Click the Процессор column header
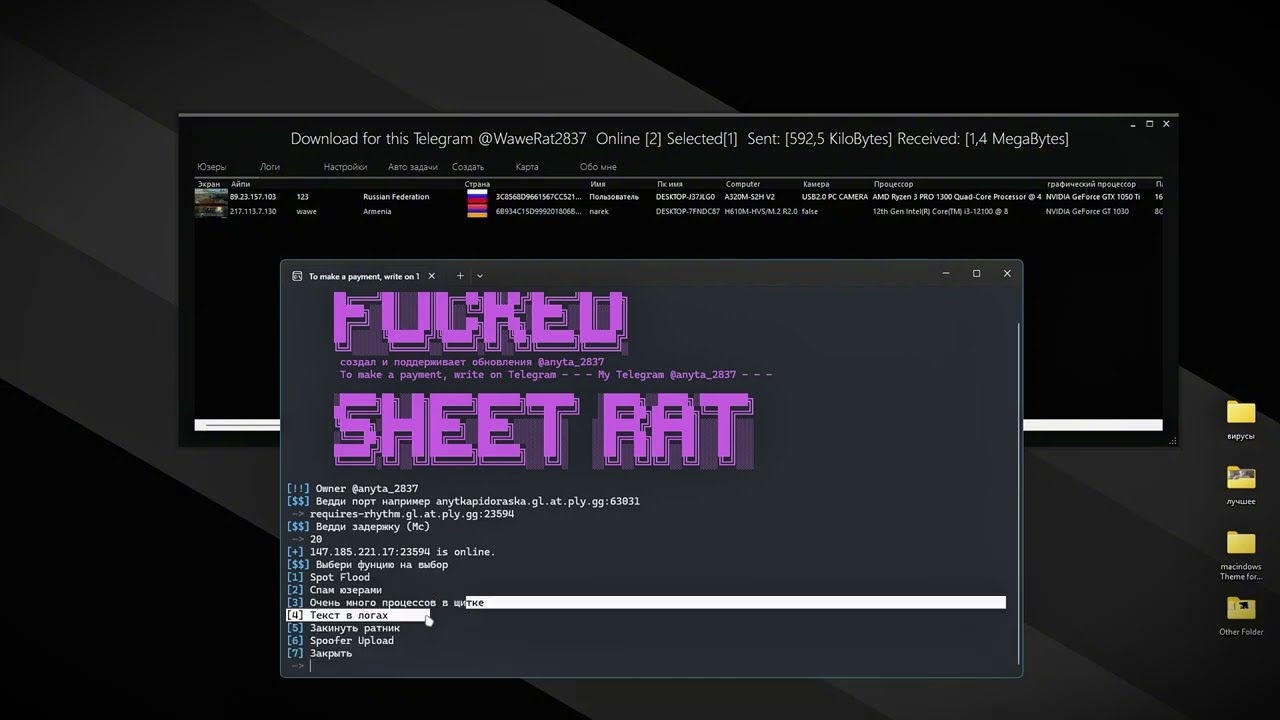Image resolution: width=1280 pixels, height=720 pixels. coord(893,184)
